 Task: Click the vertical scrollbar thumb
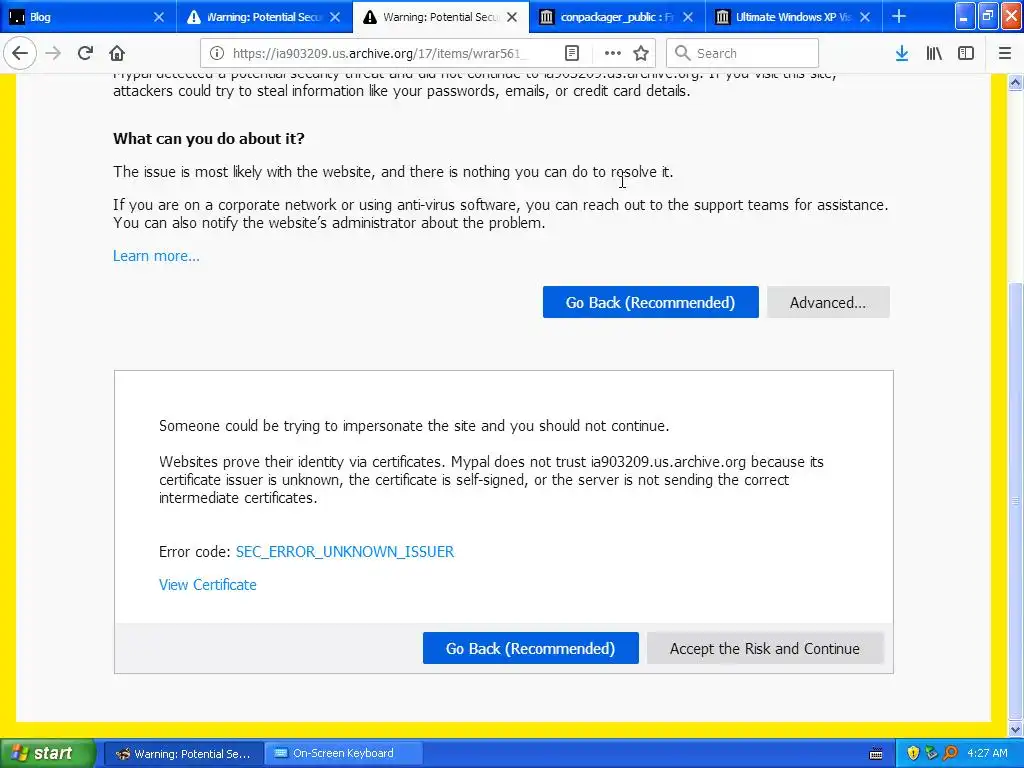point(1016,500)
